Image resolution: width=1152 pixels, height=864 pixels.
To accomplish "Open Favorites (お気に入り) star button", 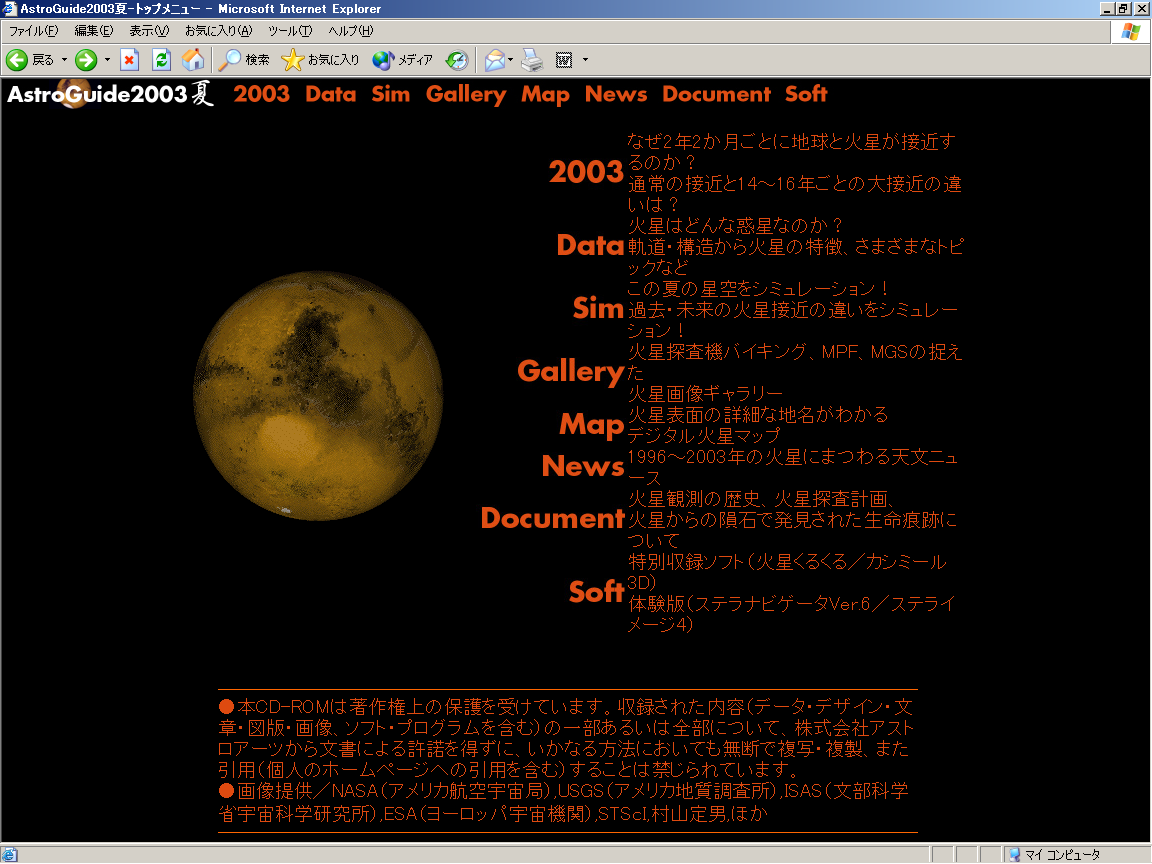I will [320, 60].
